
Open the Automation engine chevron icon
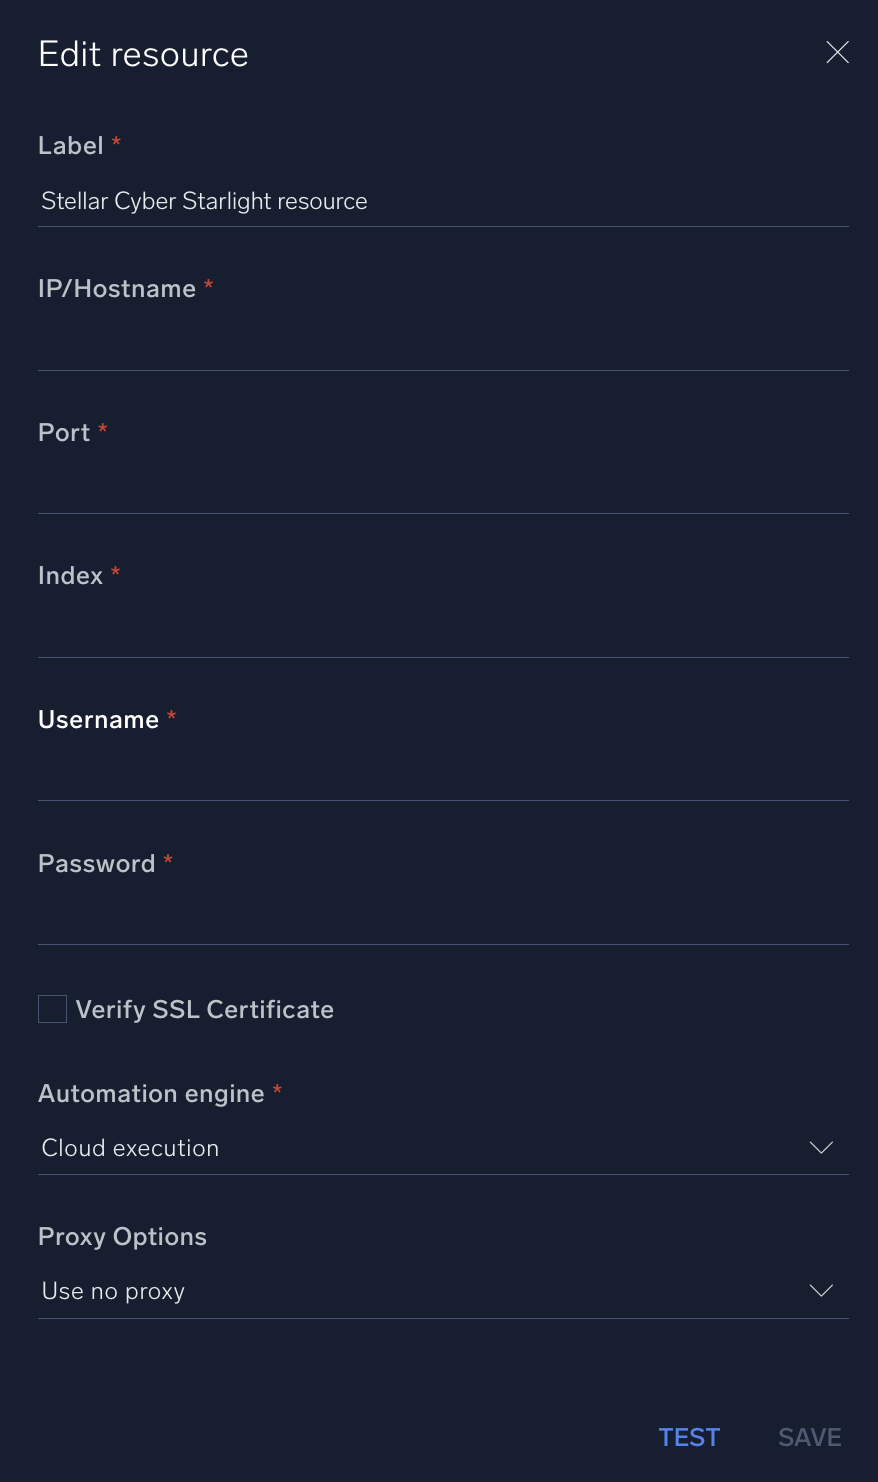click(820, 1148)
